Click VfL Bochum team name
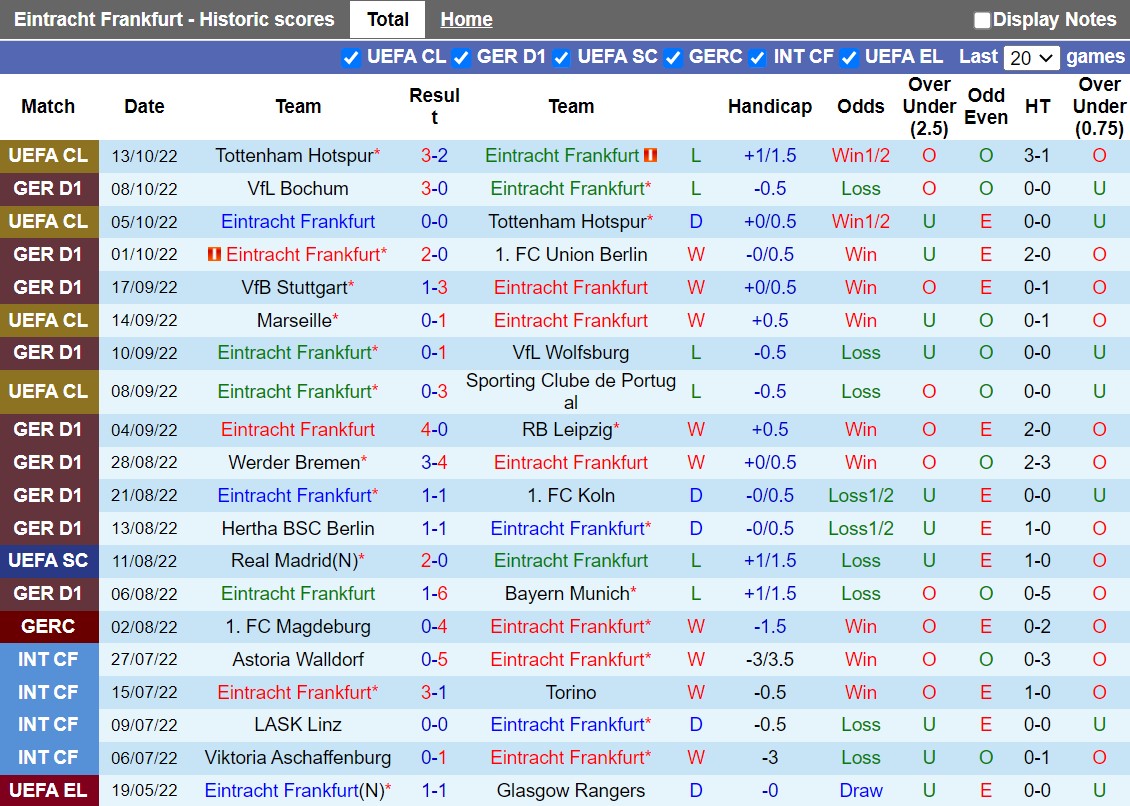Screen dimensions: 1130x806 point(298,188)
